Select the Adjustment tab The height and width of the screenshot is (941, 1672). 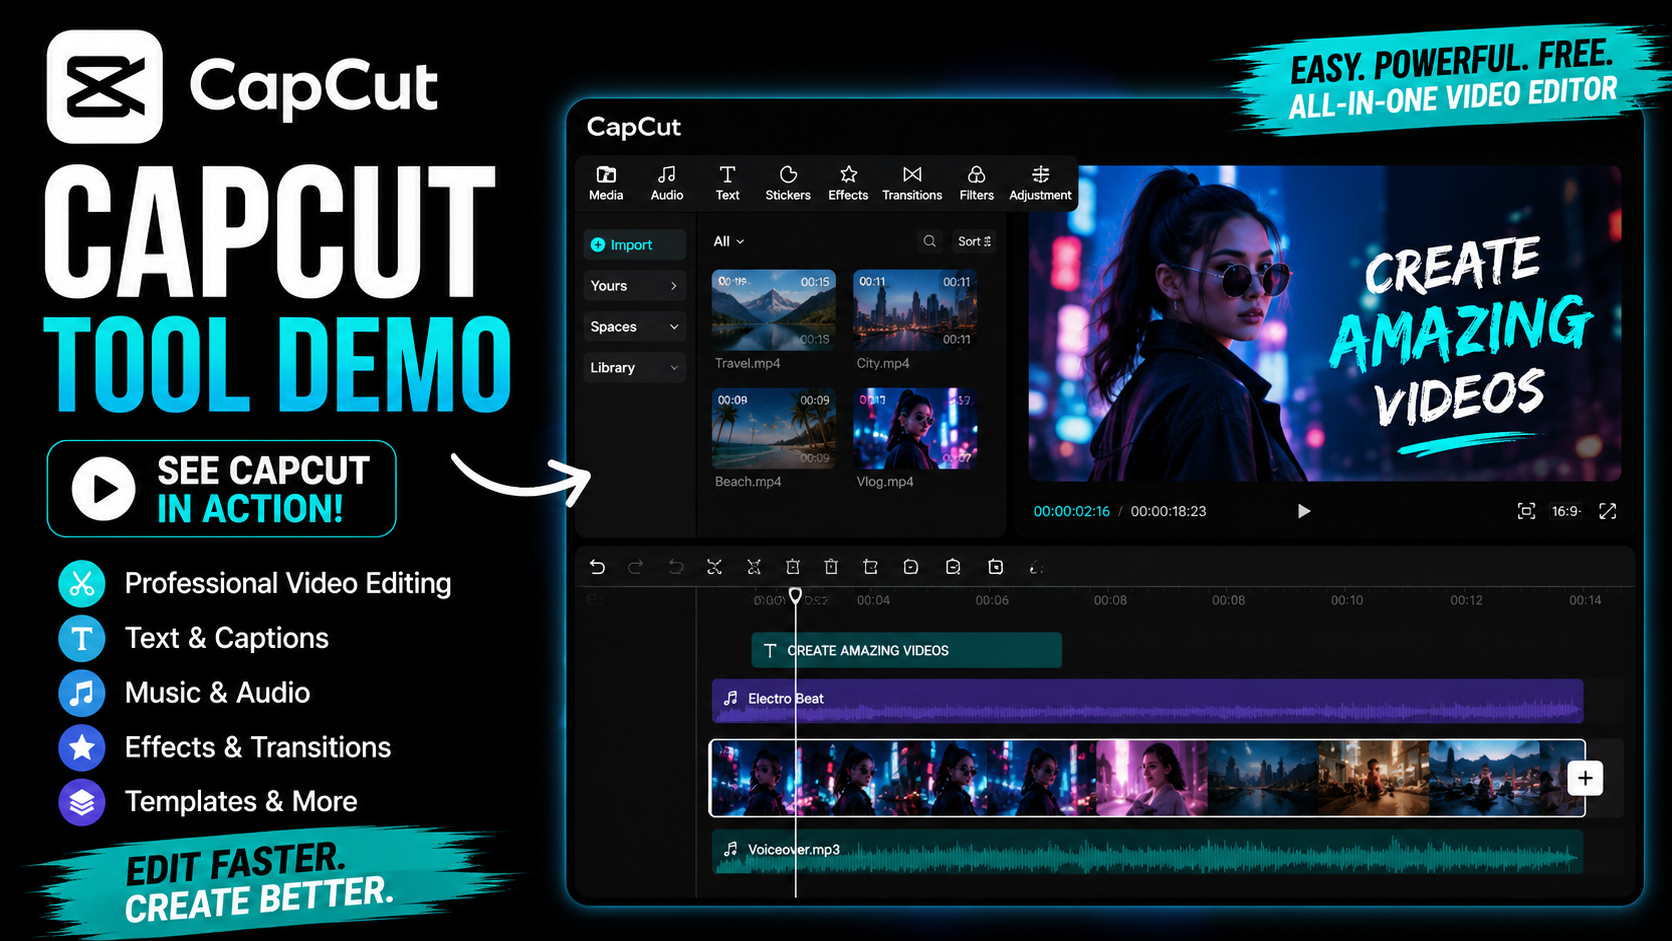(1040, 183)
